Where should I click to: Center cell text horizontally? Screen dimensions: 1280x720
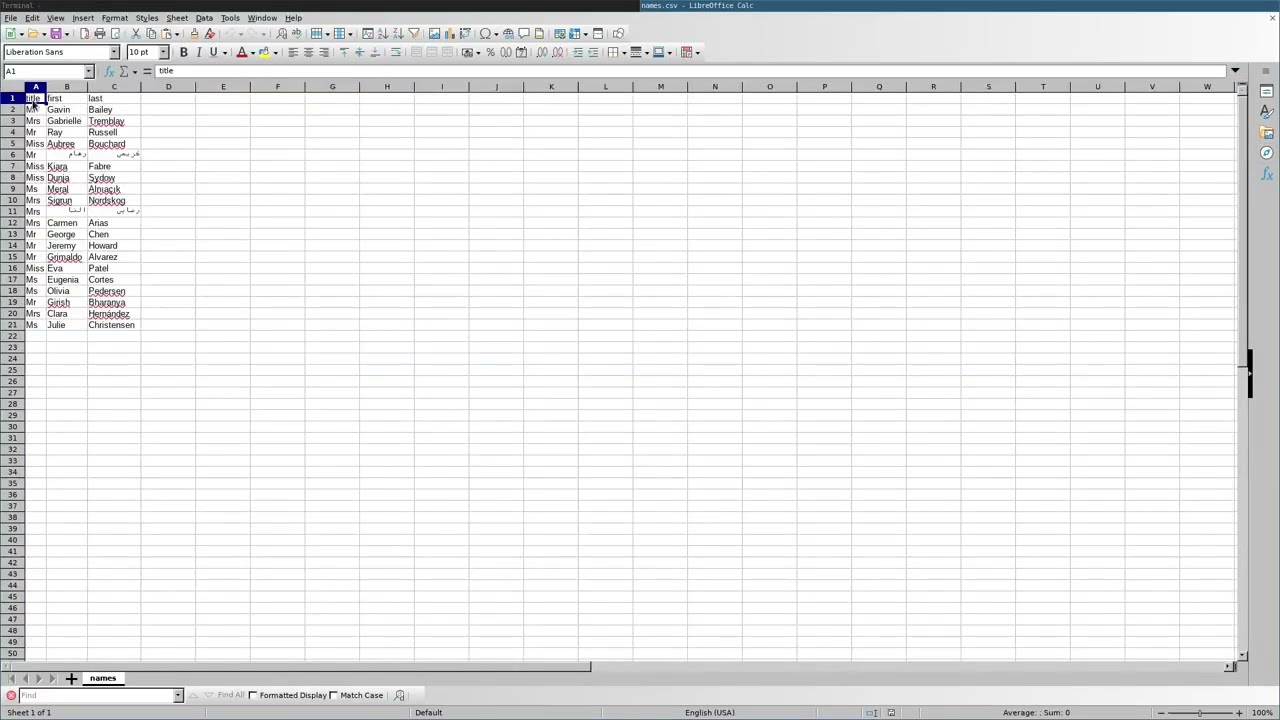[x=308, y=52]
